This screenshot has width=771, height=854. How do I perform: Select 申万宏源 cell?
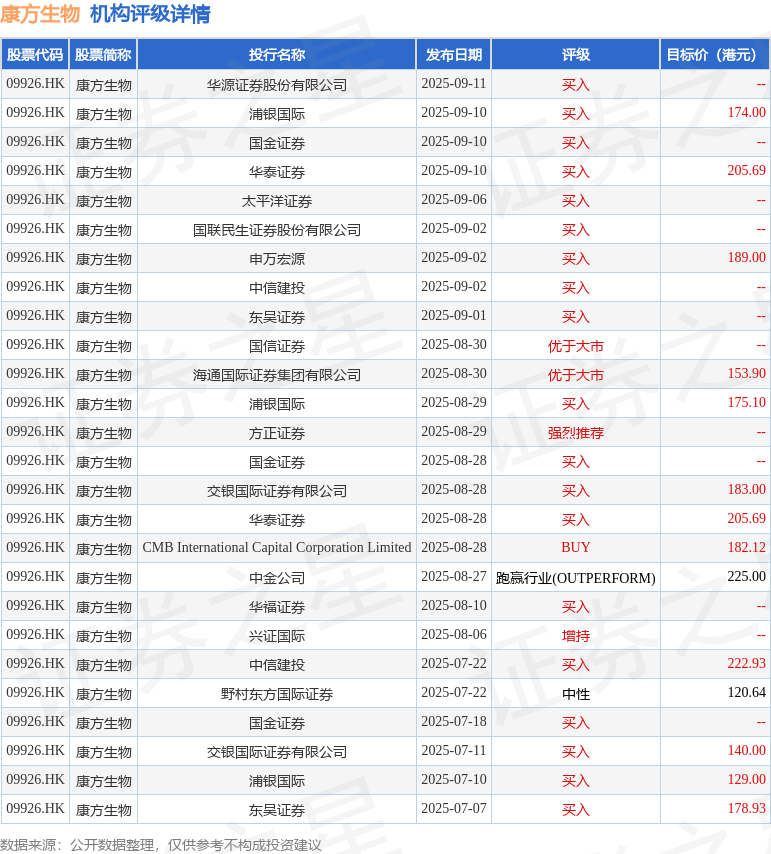click(x=277, y=259)
